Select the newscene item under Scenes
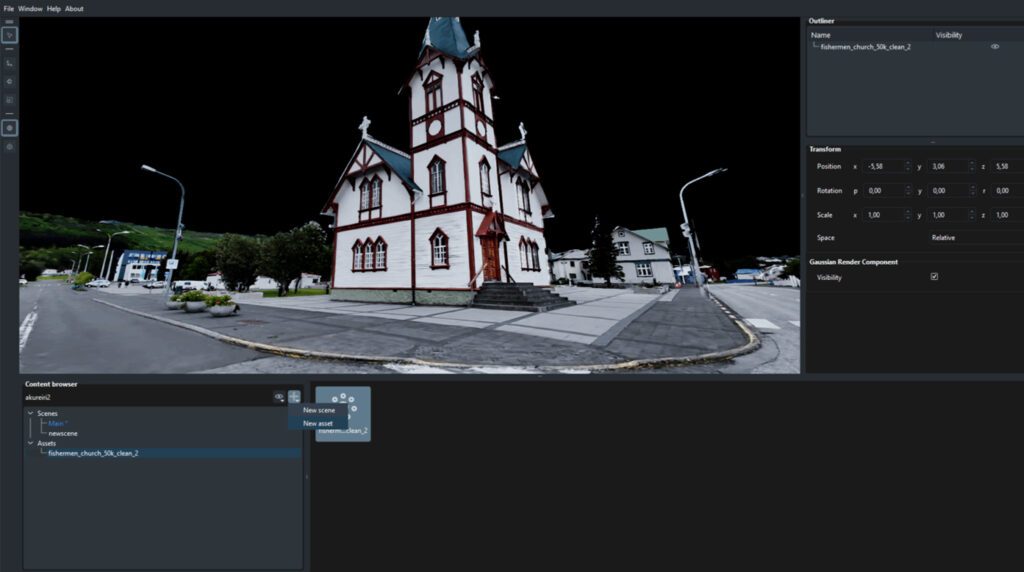This screenshot has height=572, width=1024. coord(63,433)
